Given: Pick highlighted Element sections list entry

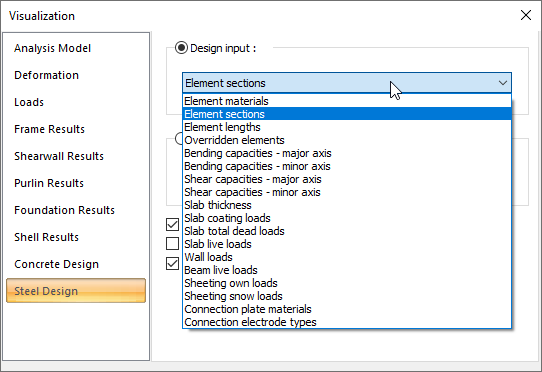Looking at the screenshot, I should point(347,114).
